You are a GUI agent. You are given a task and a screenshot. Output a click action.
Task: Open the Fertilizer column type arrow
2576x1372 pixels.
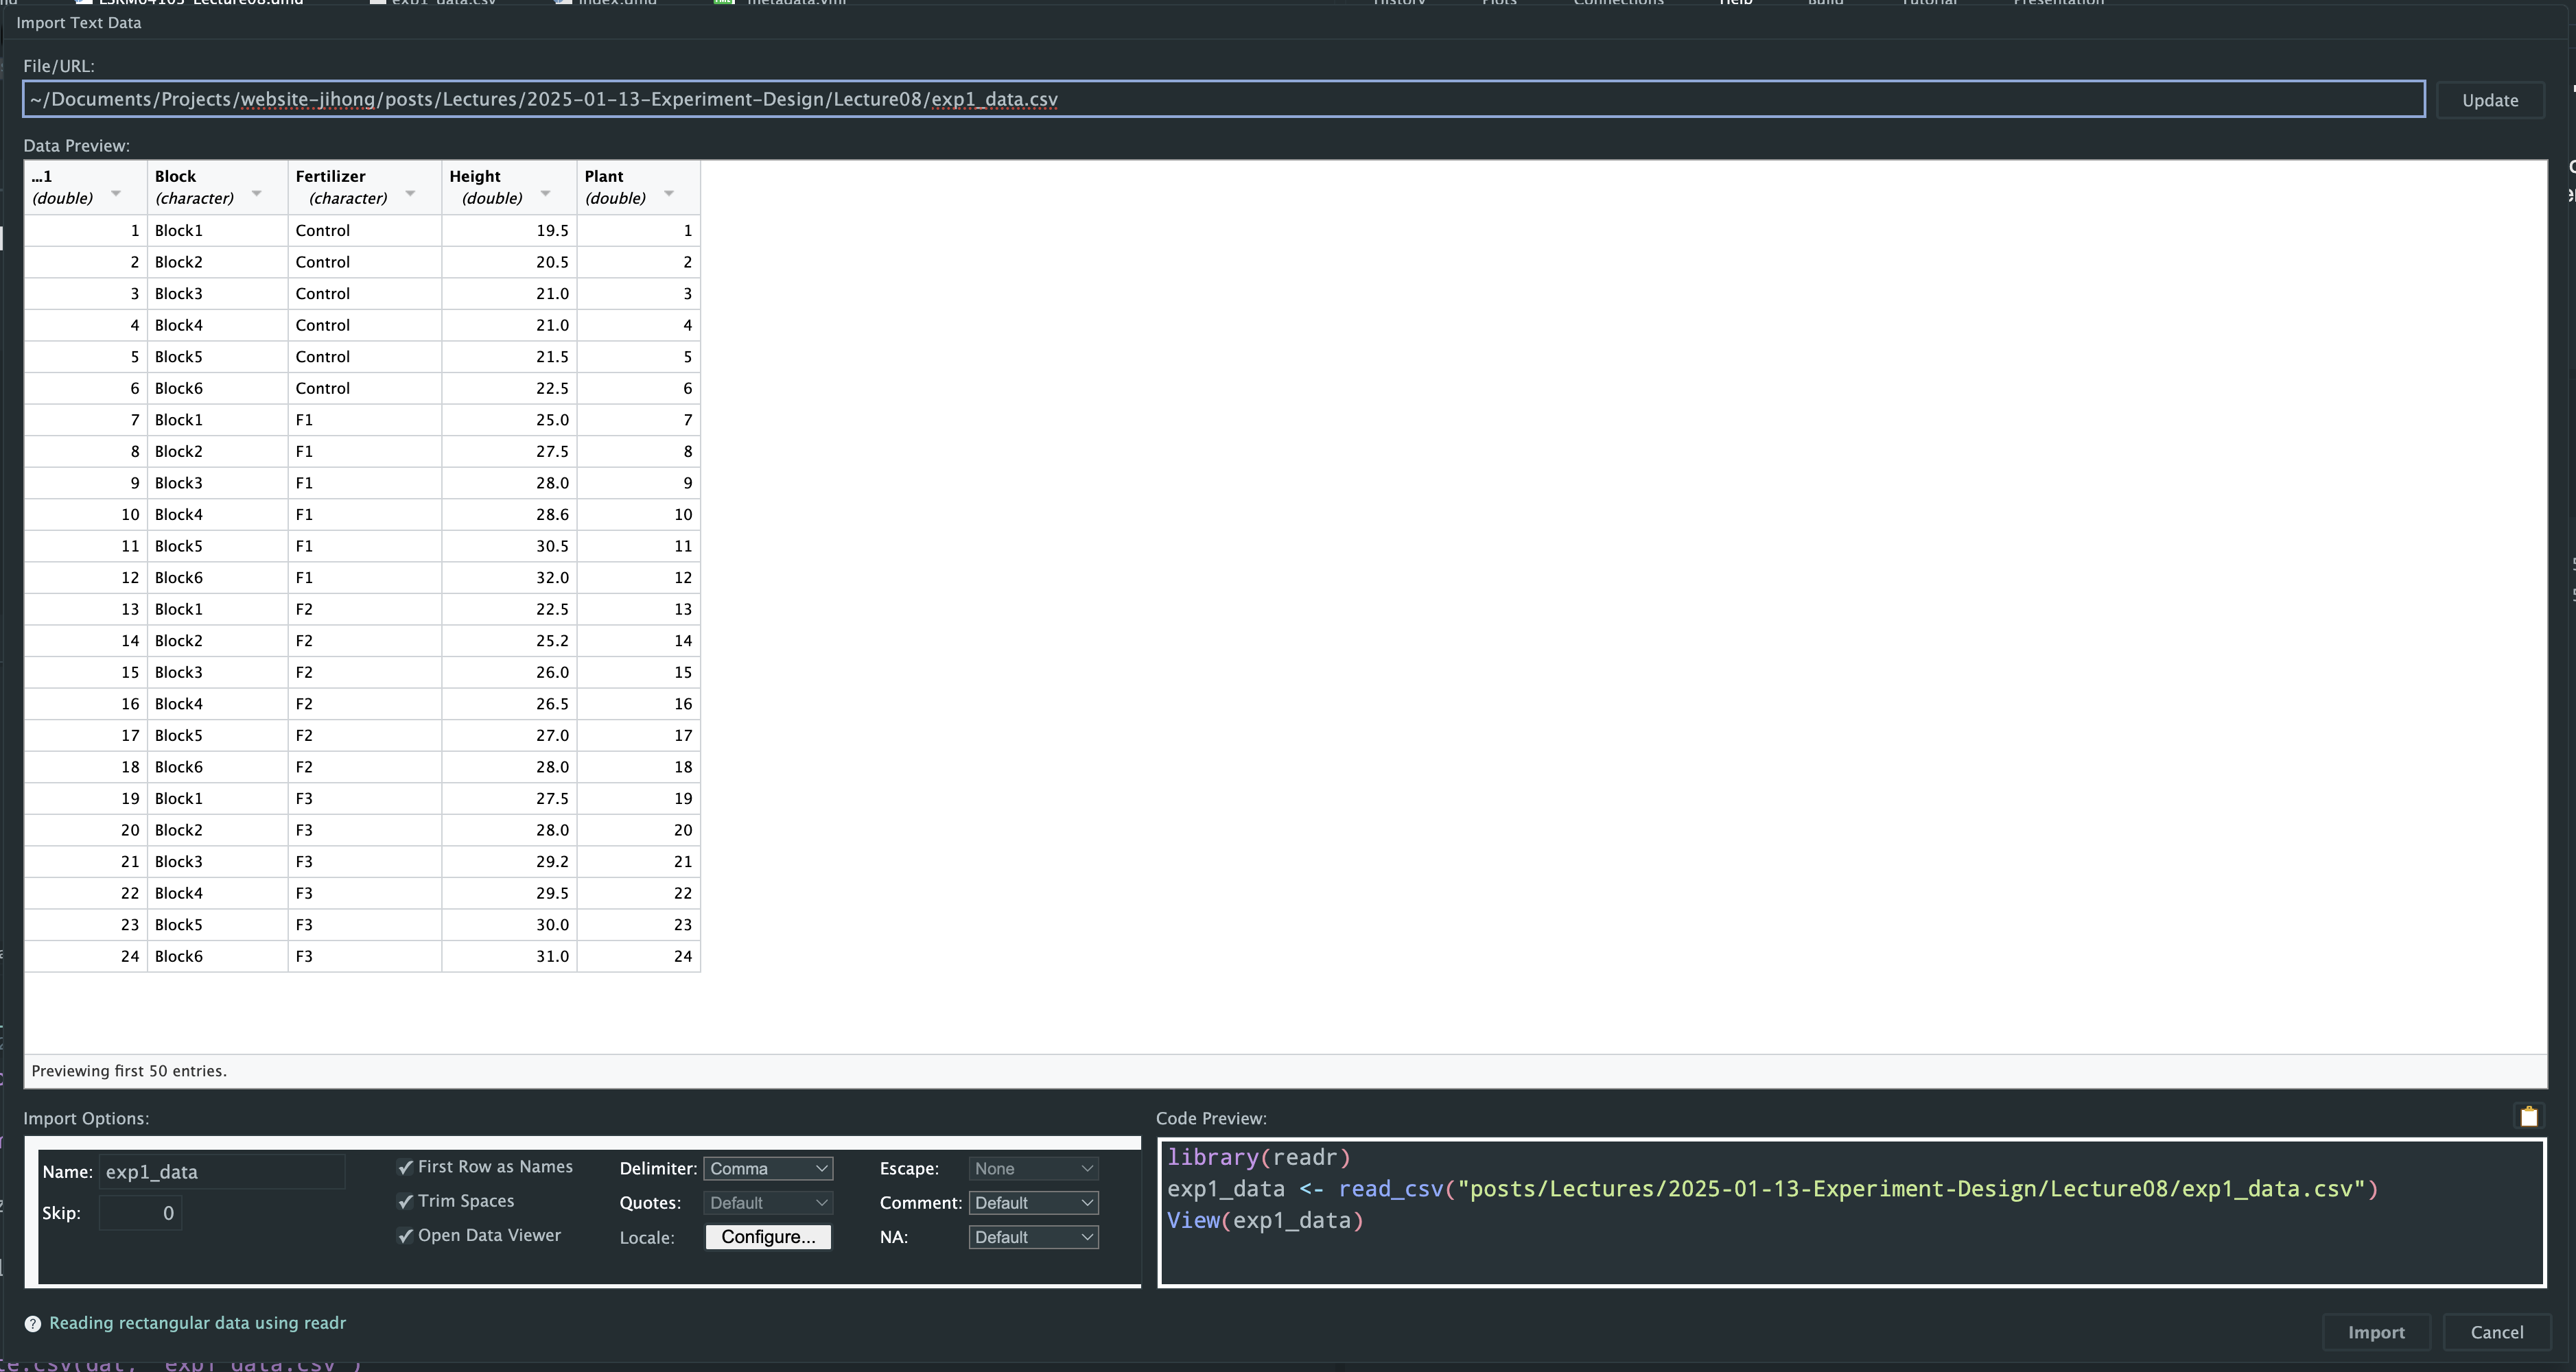pyautogui.click(x=410, y=193)
